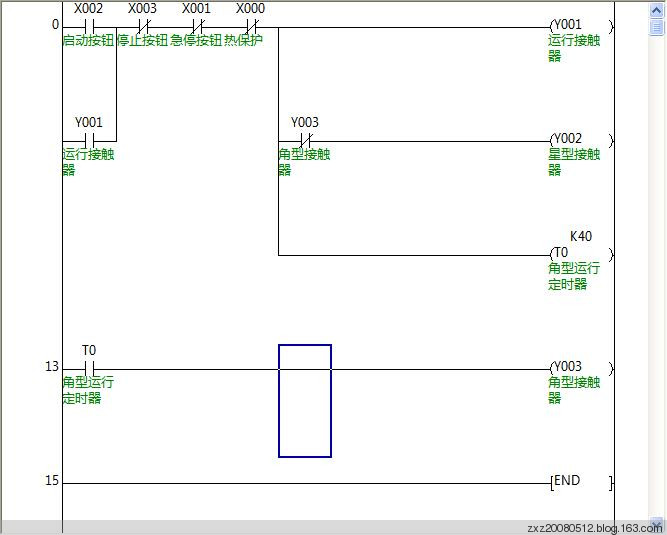The height and width of the screenshot is (535, 667).
Task: Click the Y002 star contactor coil
Action: pos(580,140)
